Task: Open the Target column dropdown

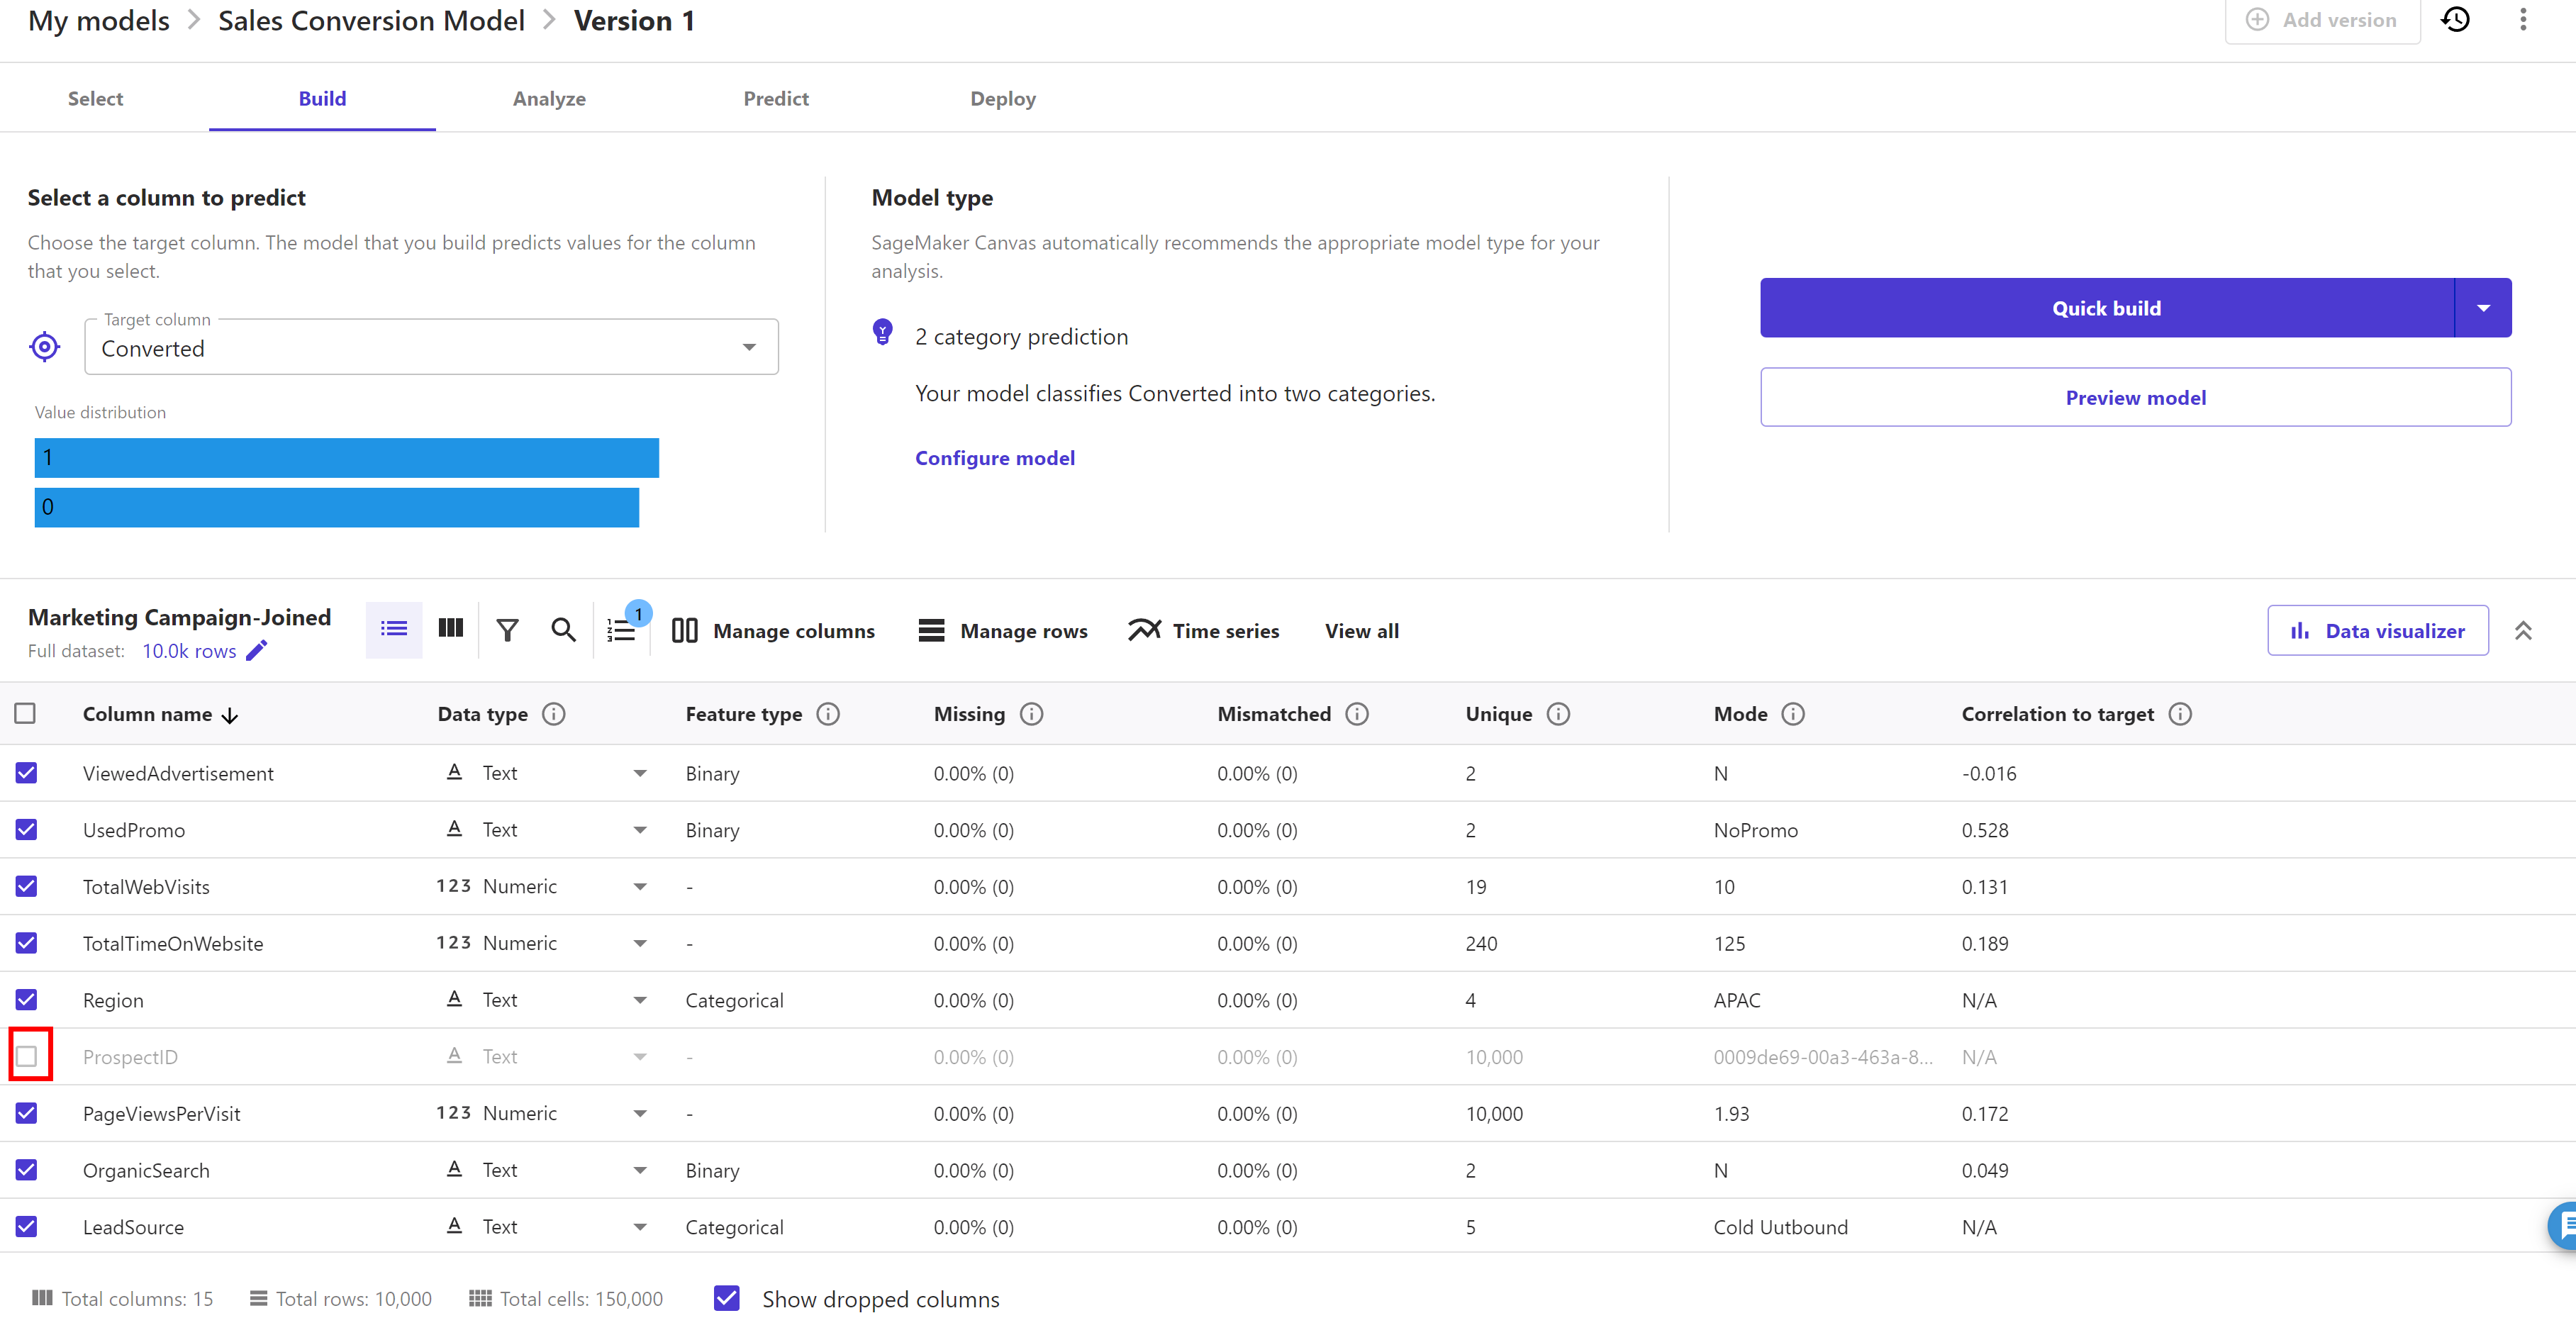Action: click(748, 348)
